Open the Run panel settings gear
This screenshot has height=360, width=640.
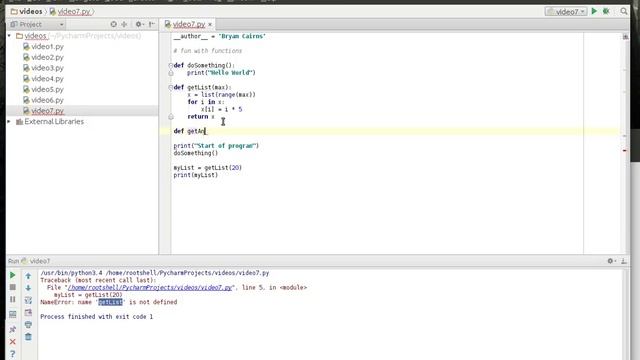[x=611, y=261]
